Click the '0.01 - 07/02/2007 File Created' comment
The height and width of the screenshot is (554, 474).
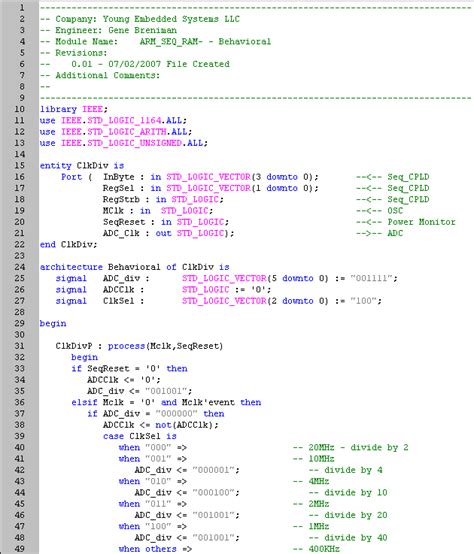coord(150,64)
